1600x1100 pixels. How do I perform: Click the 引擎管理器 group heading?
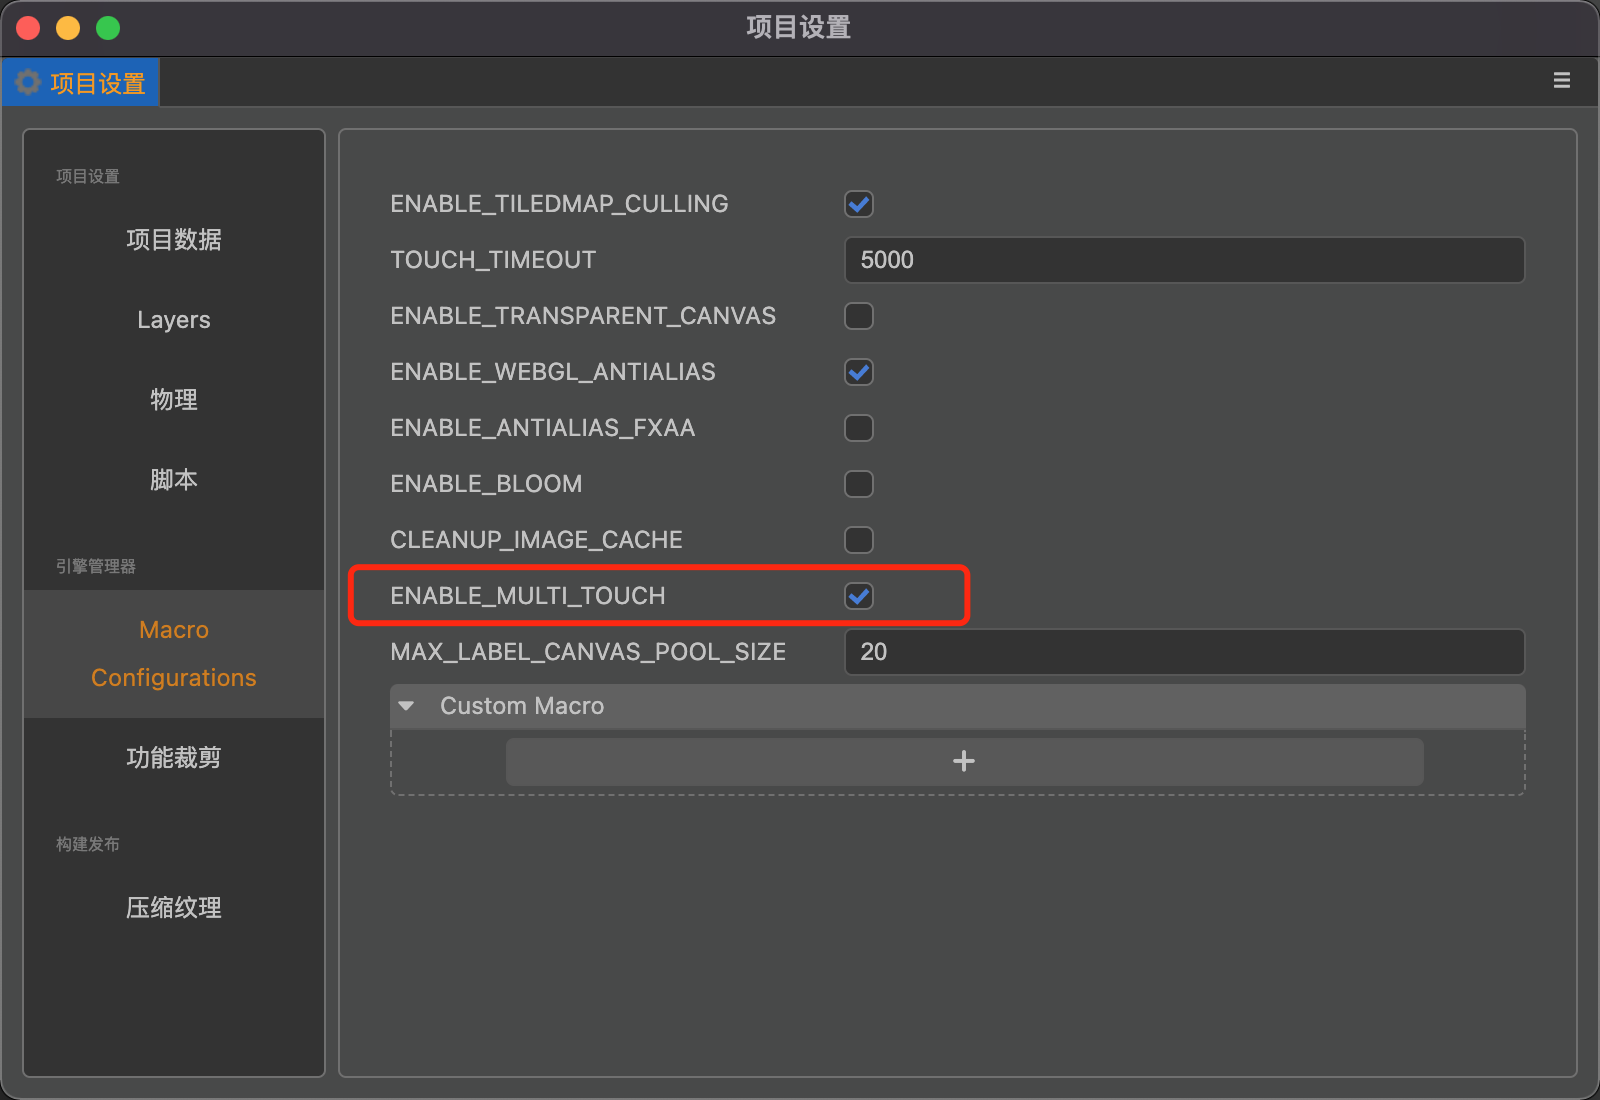(x=96, y=566)
